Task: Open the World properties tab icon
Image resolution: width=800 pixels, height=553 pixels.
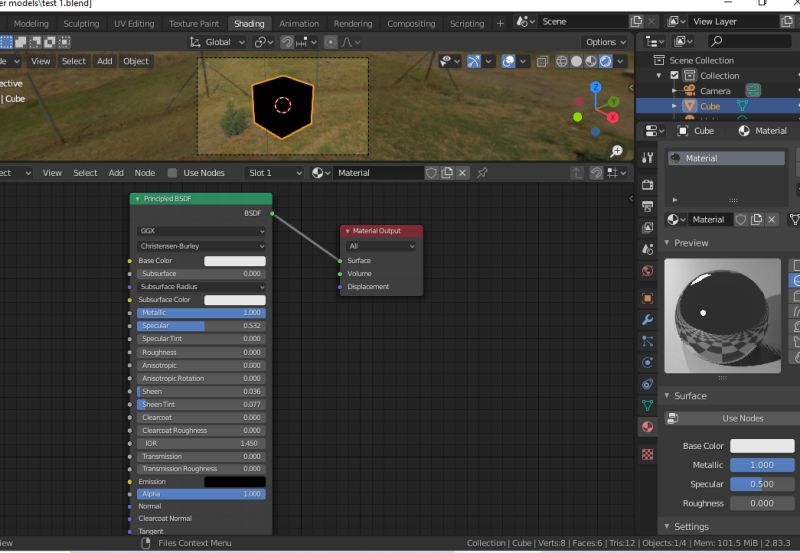Action: pyautogui.click(x=647, y=270)
